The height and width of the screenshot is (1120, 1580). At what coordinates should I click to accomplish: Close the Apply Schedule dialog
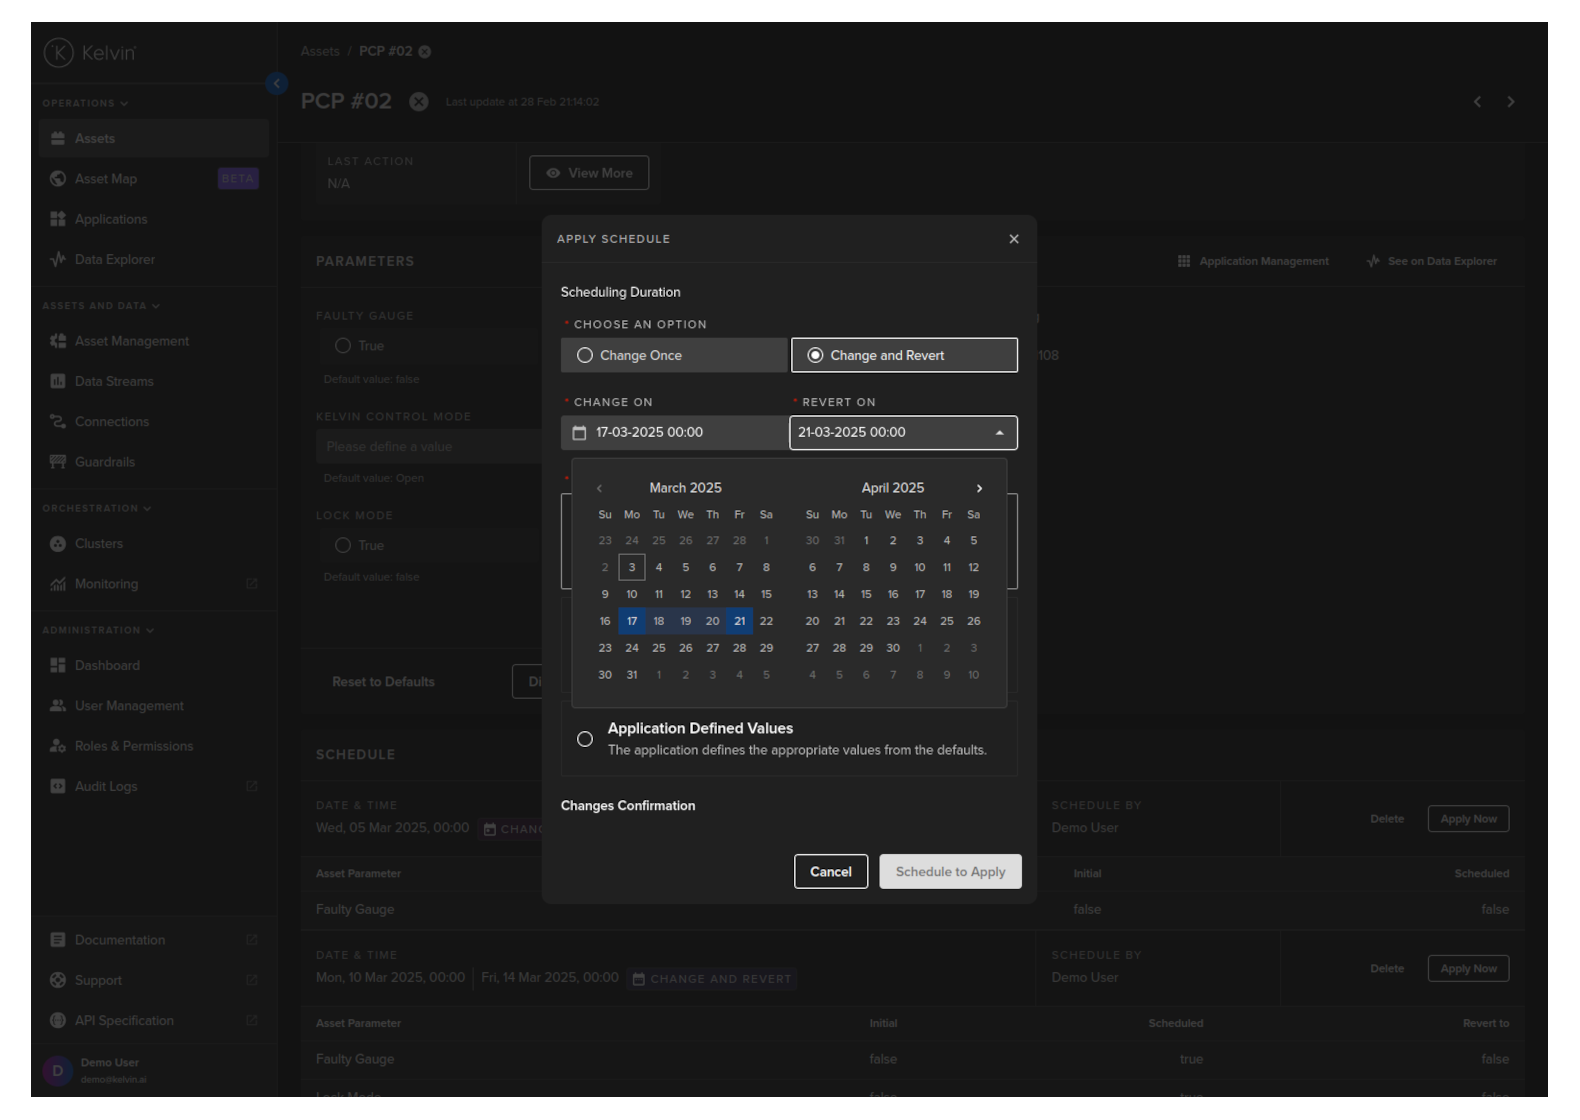click(1014, 239)
